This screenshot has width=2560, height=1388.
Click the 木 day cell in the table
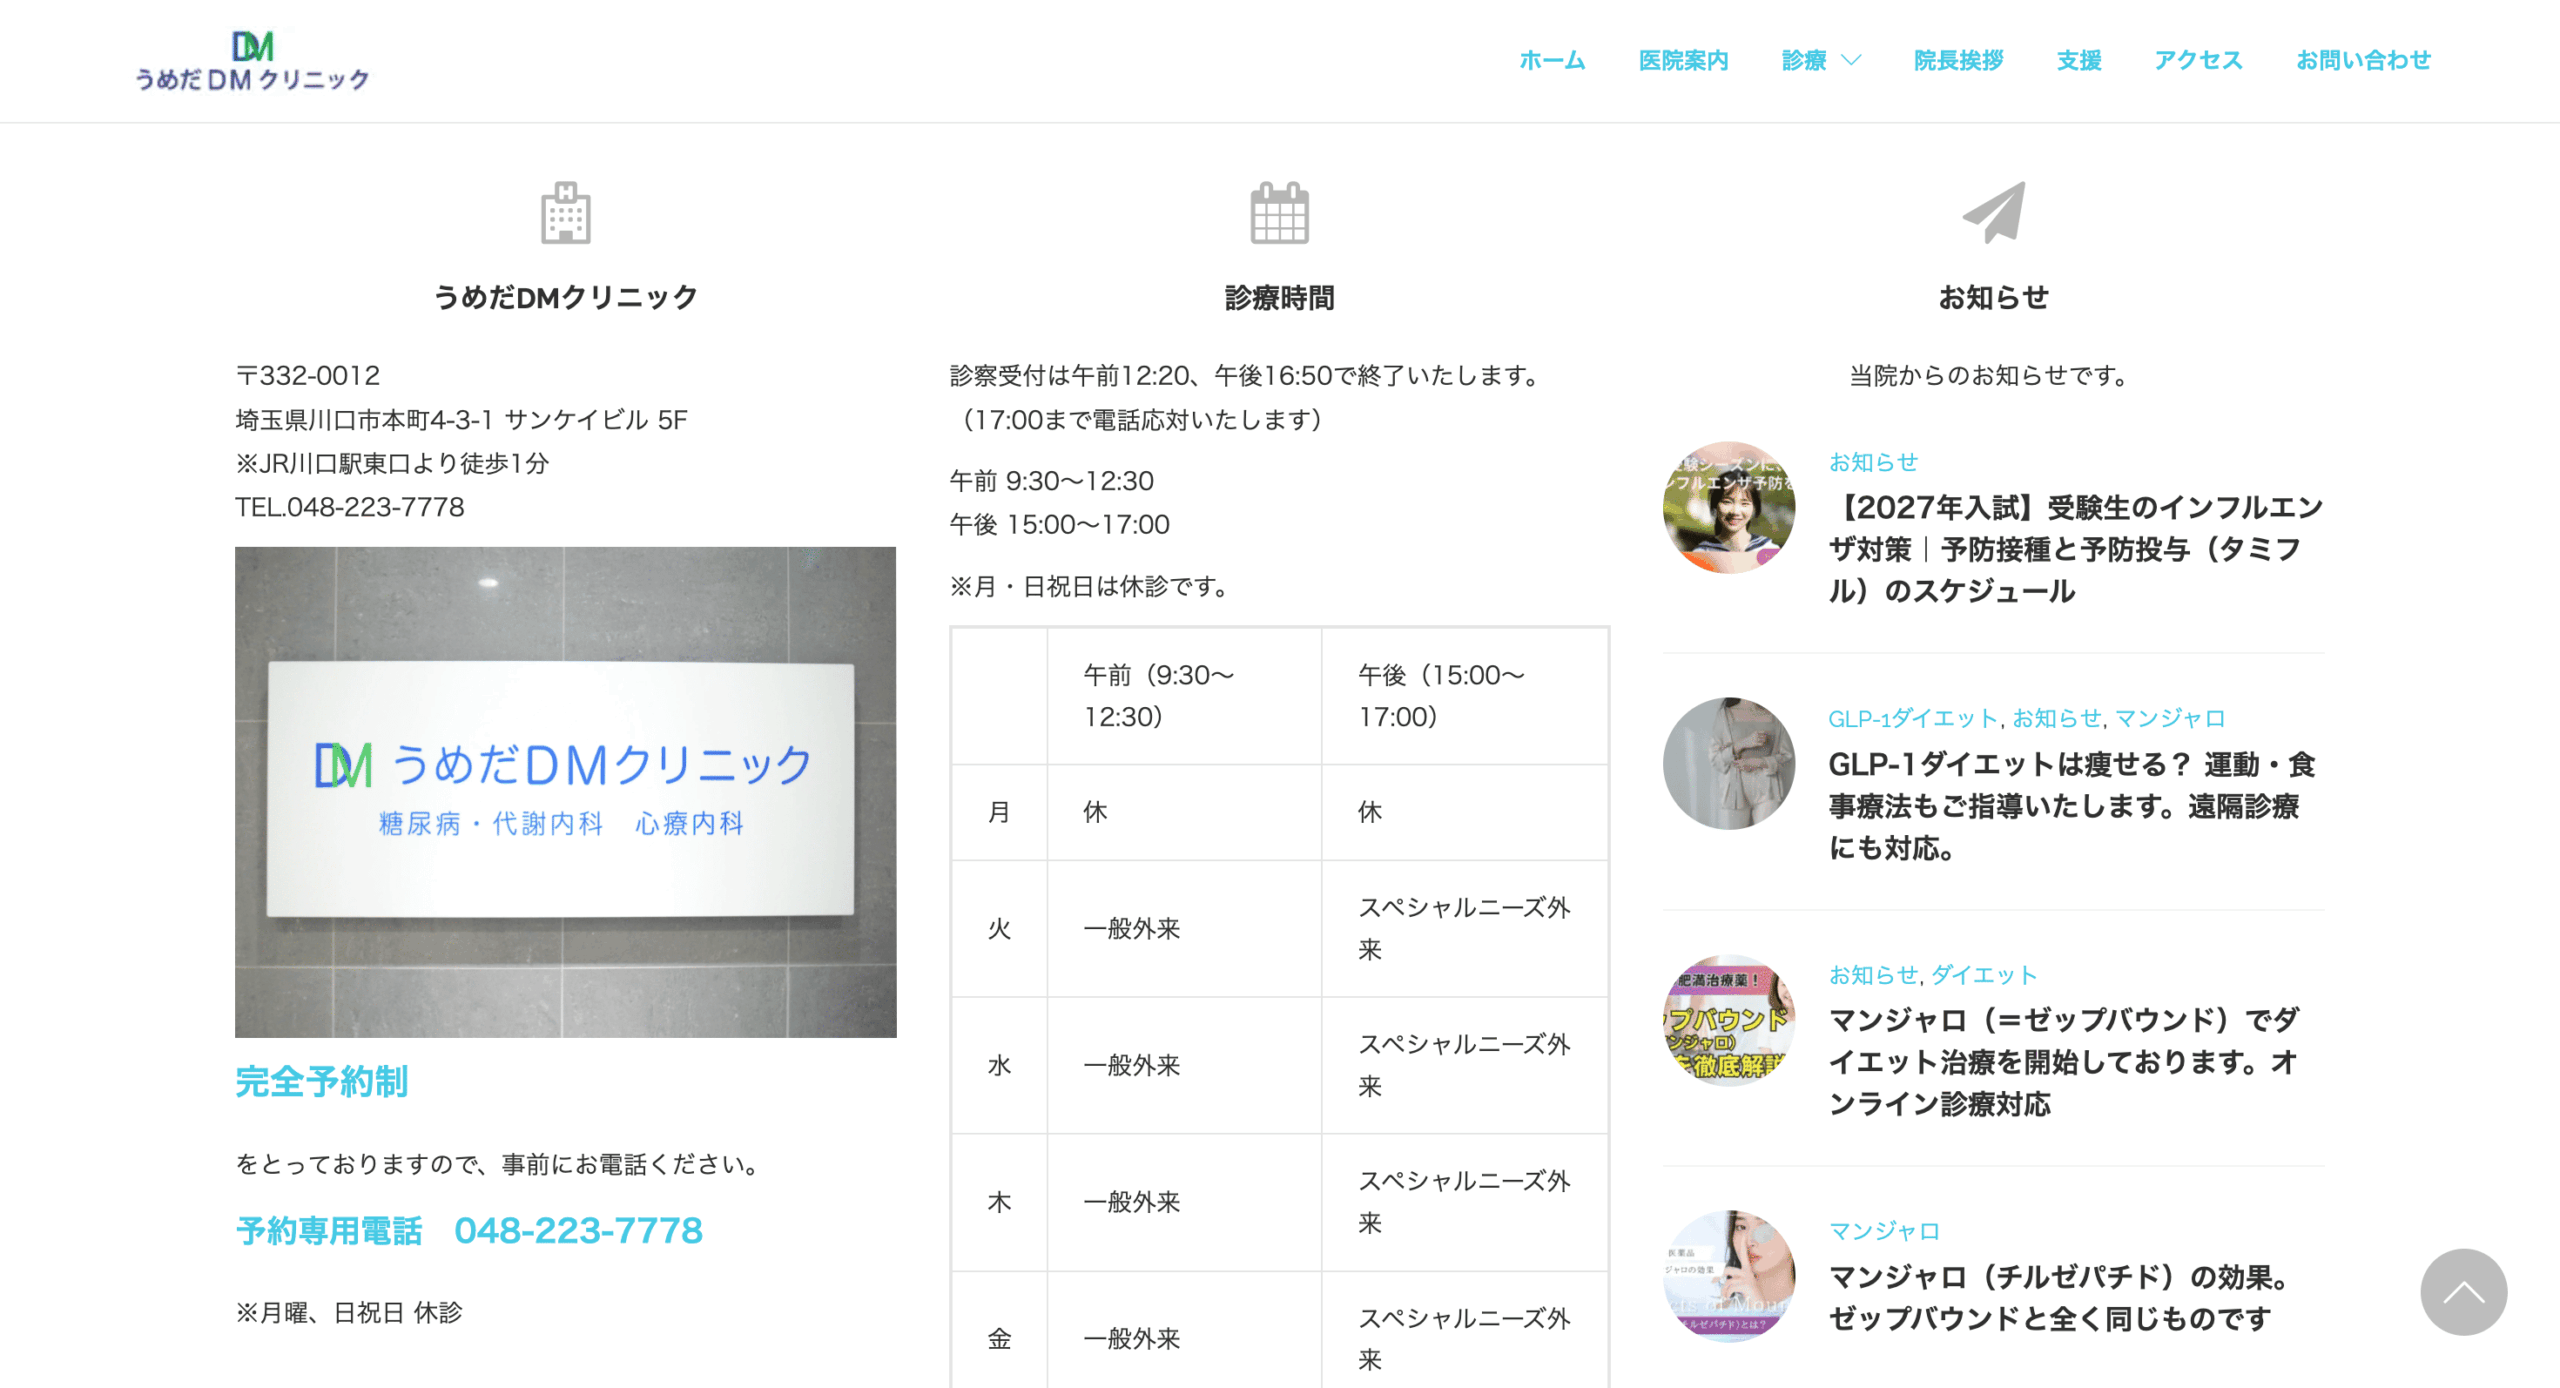click(x=999, y=1202)
